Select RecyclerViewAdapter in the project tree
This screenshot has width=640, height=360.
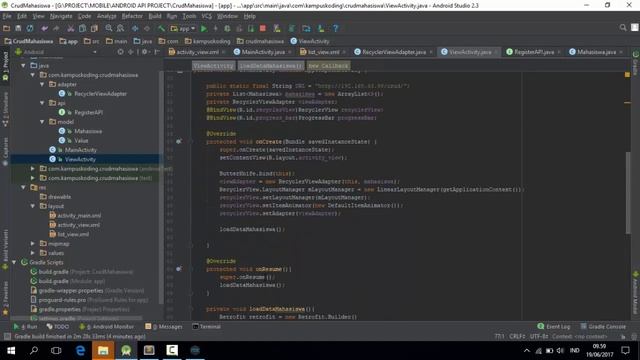click(x=100, y=93)
